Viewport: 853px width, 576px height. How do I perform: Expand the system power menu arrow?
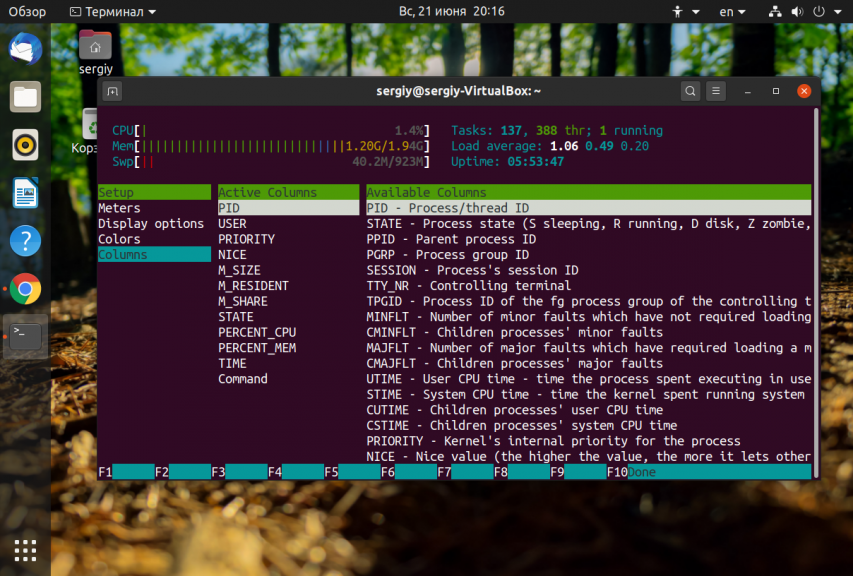[838, 11]
